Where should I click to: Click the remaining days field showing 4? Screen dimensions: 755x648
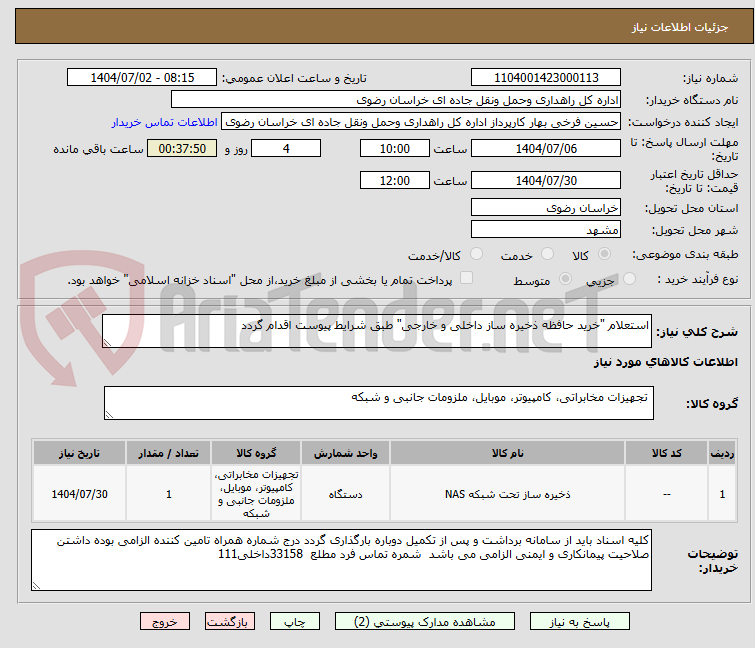286,148
